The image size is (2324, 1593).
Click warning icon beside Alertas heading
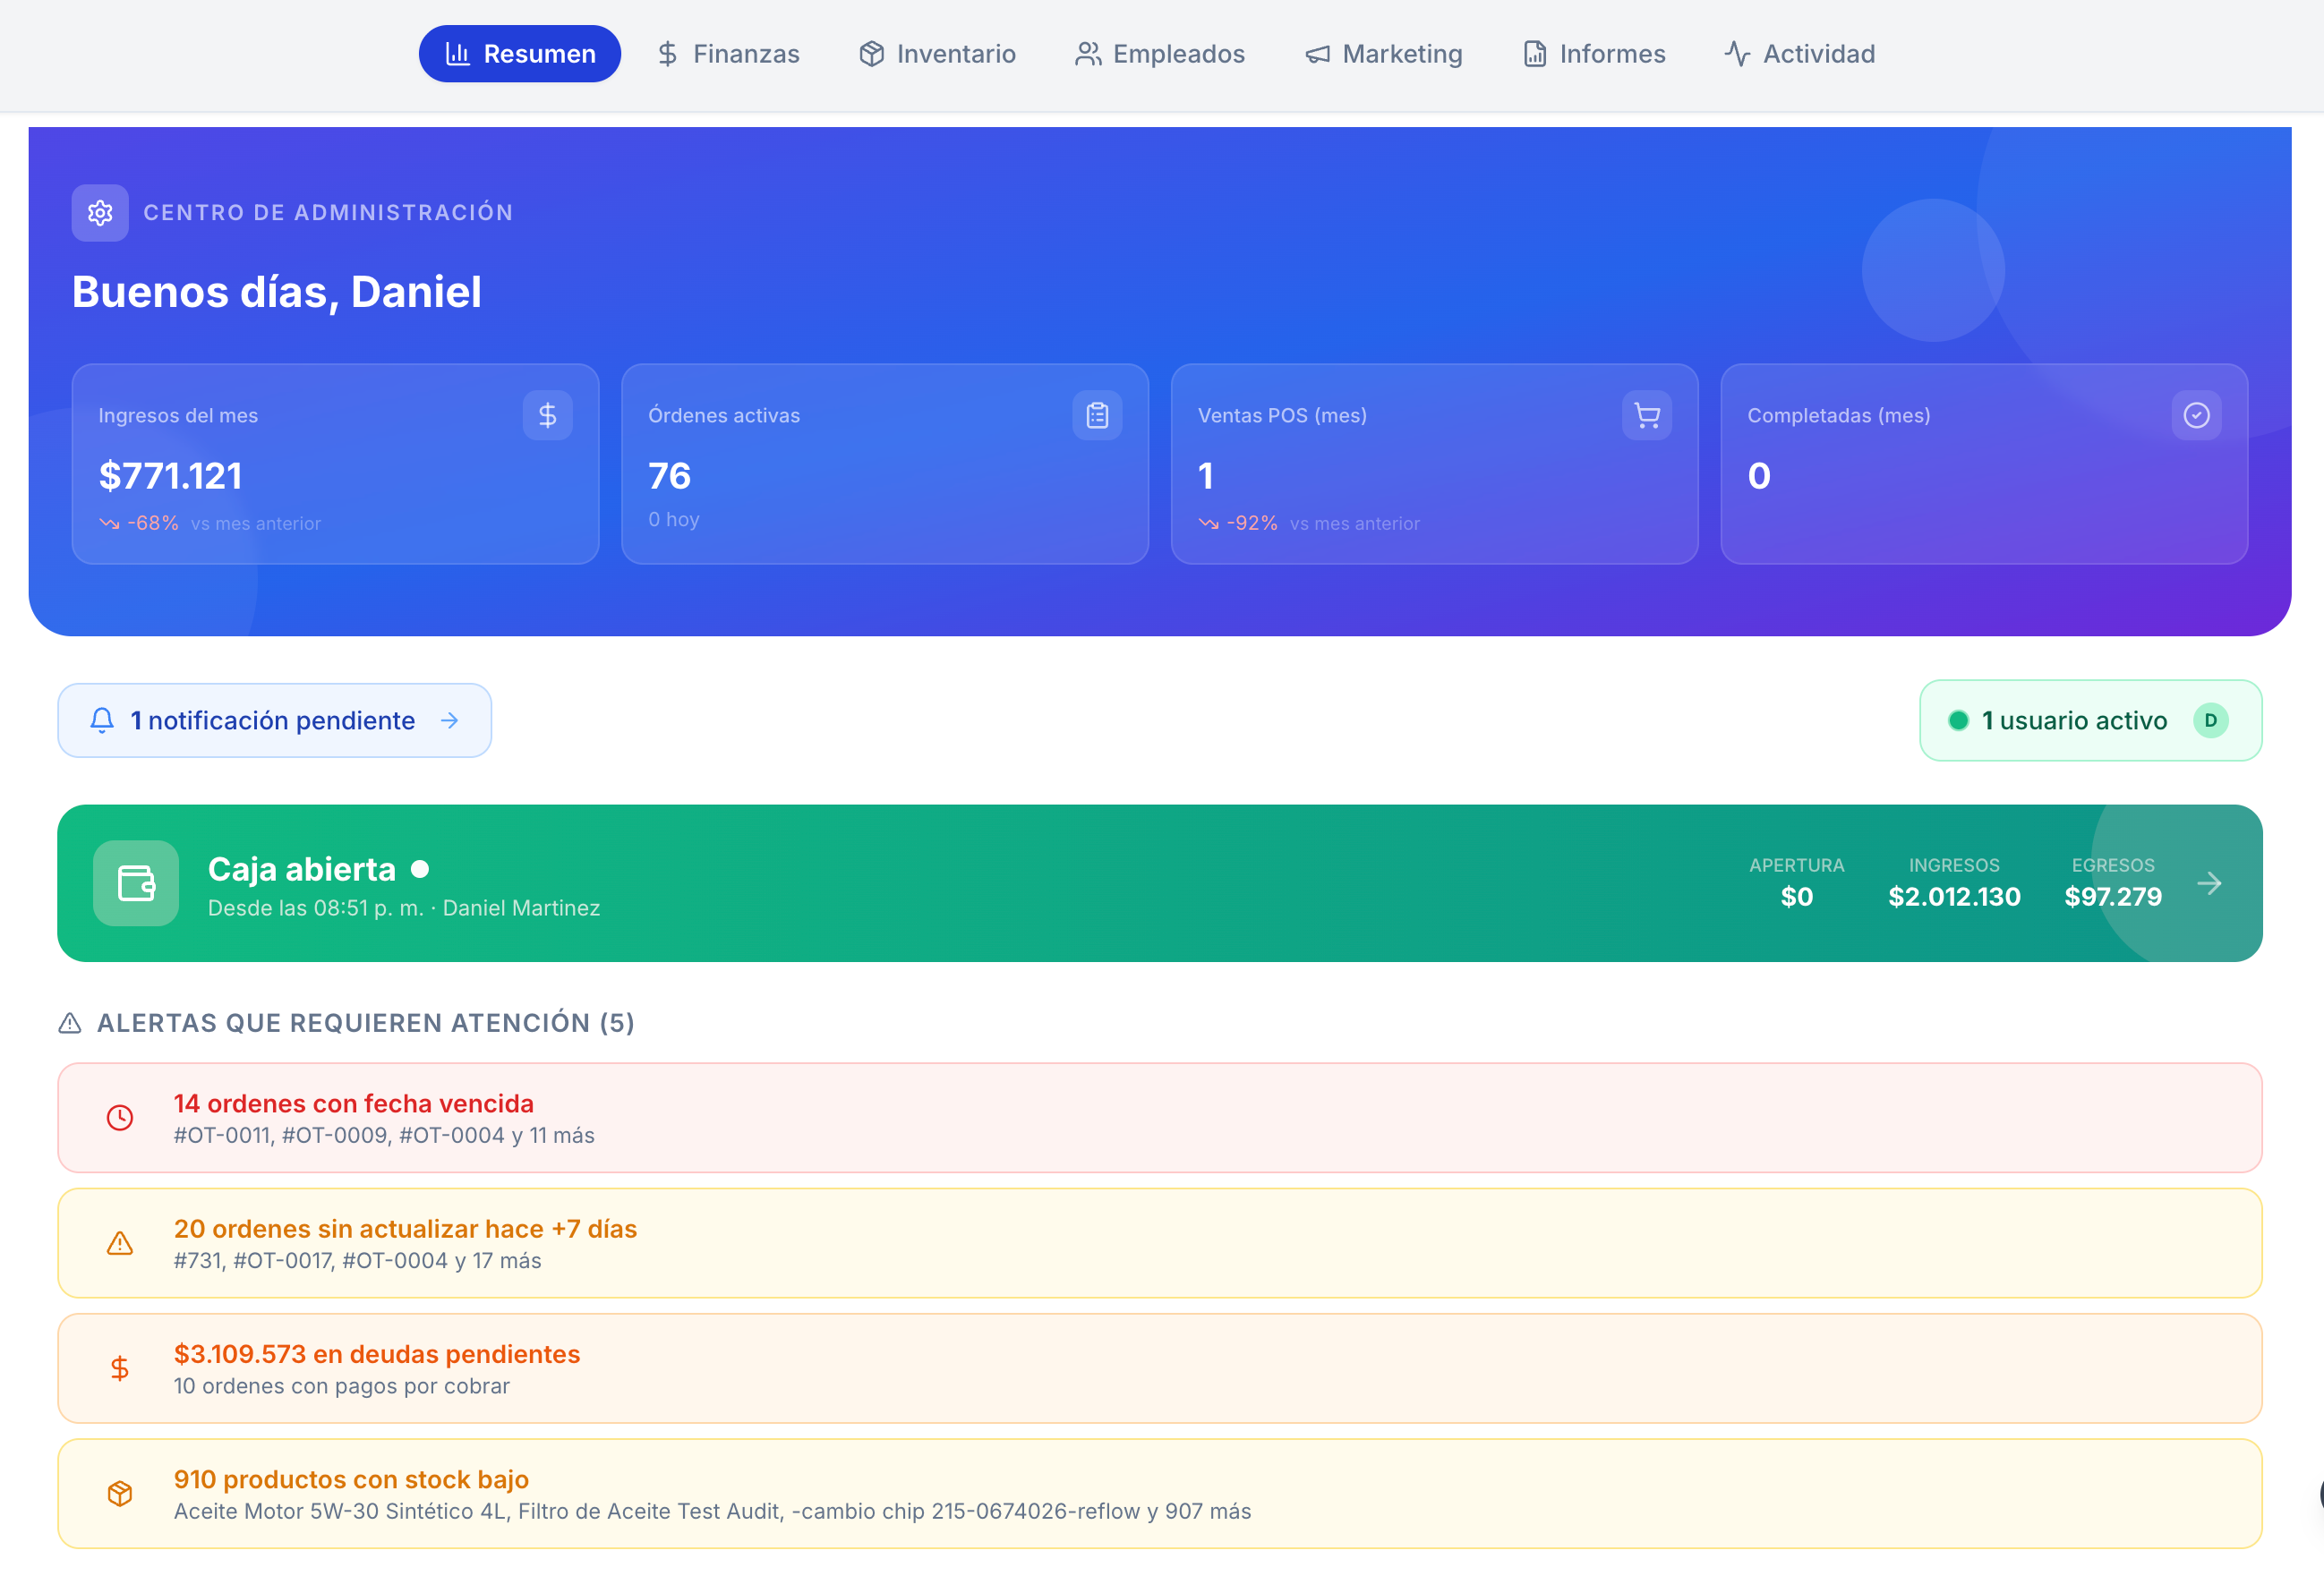[70, 1023]
